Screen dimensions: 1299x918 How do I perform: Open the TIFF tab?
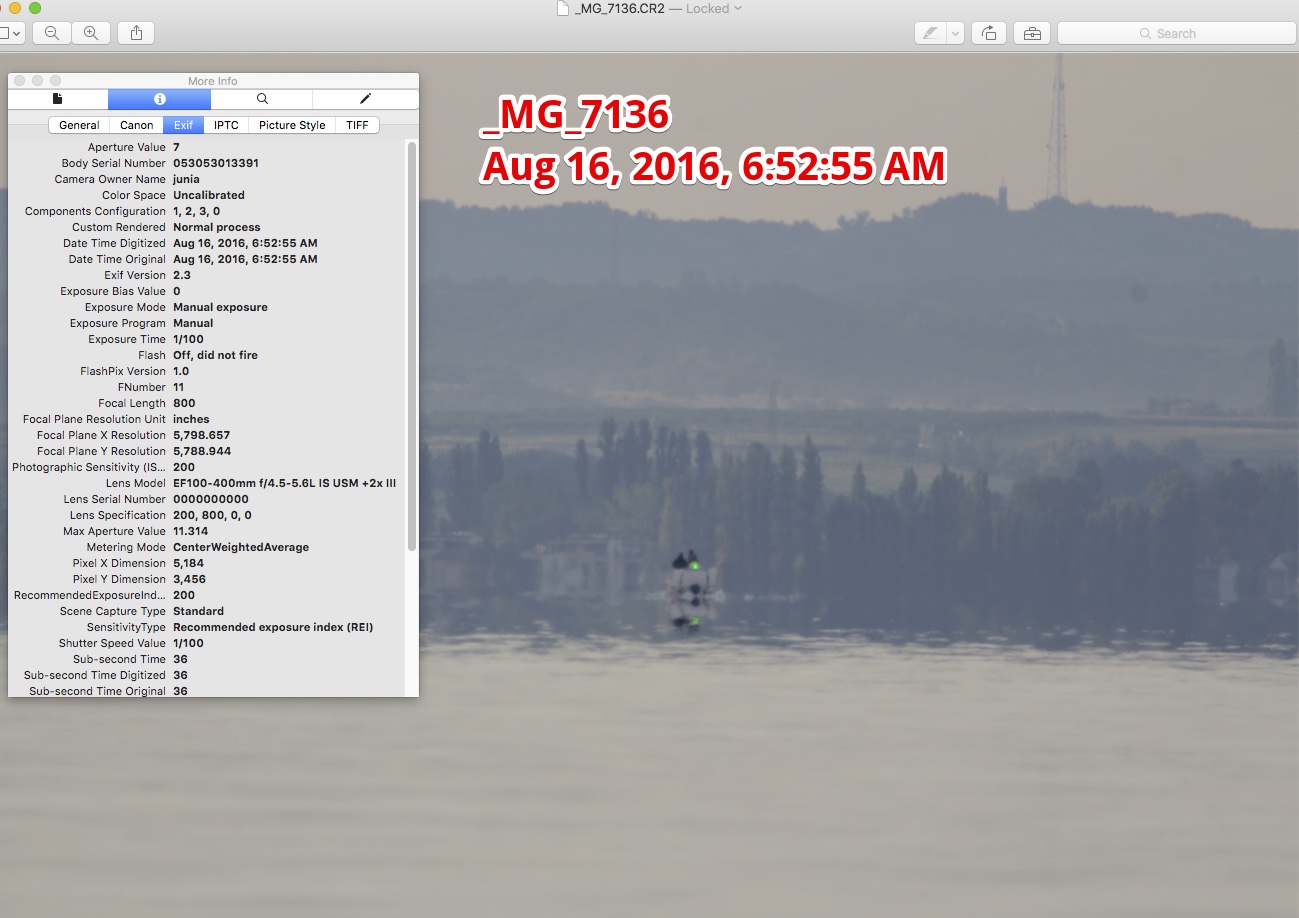357,125
